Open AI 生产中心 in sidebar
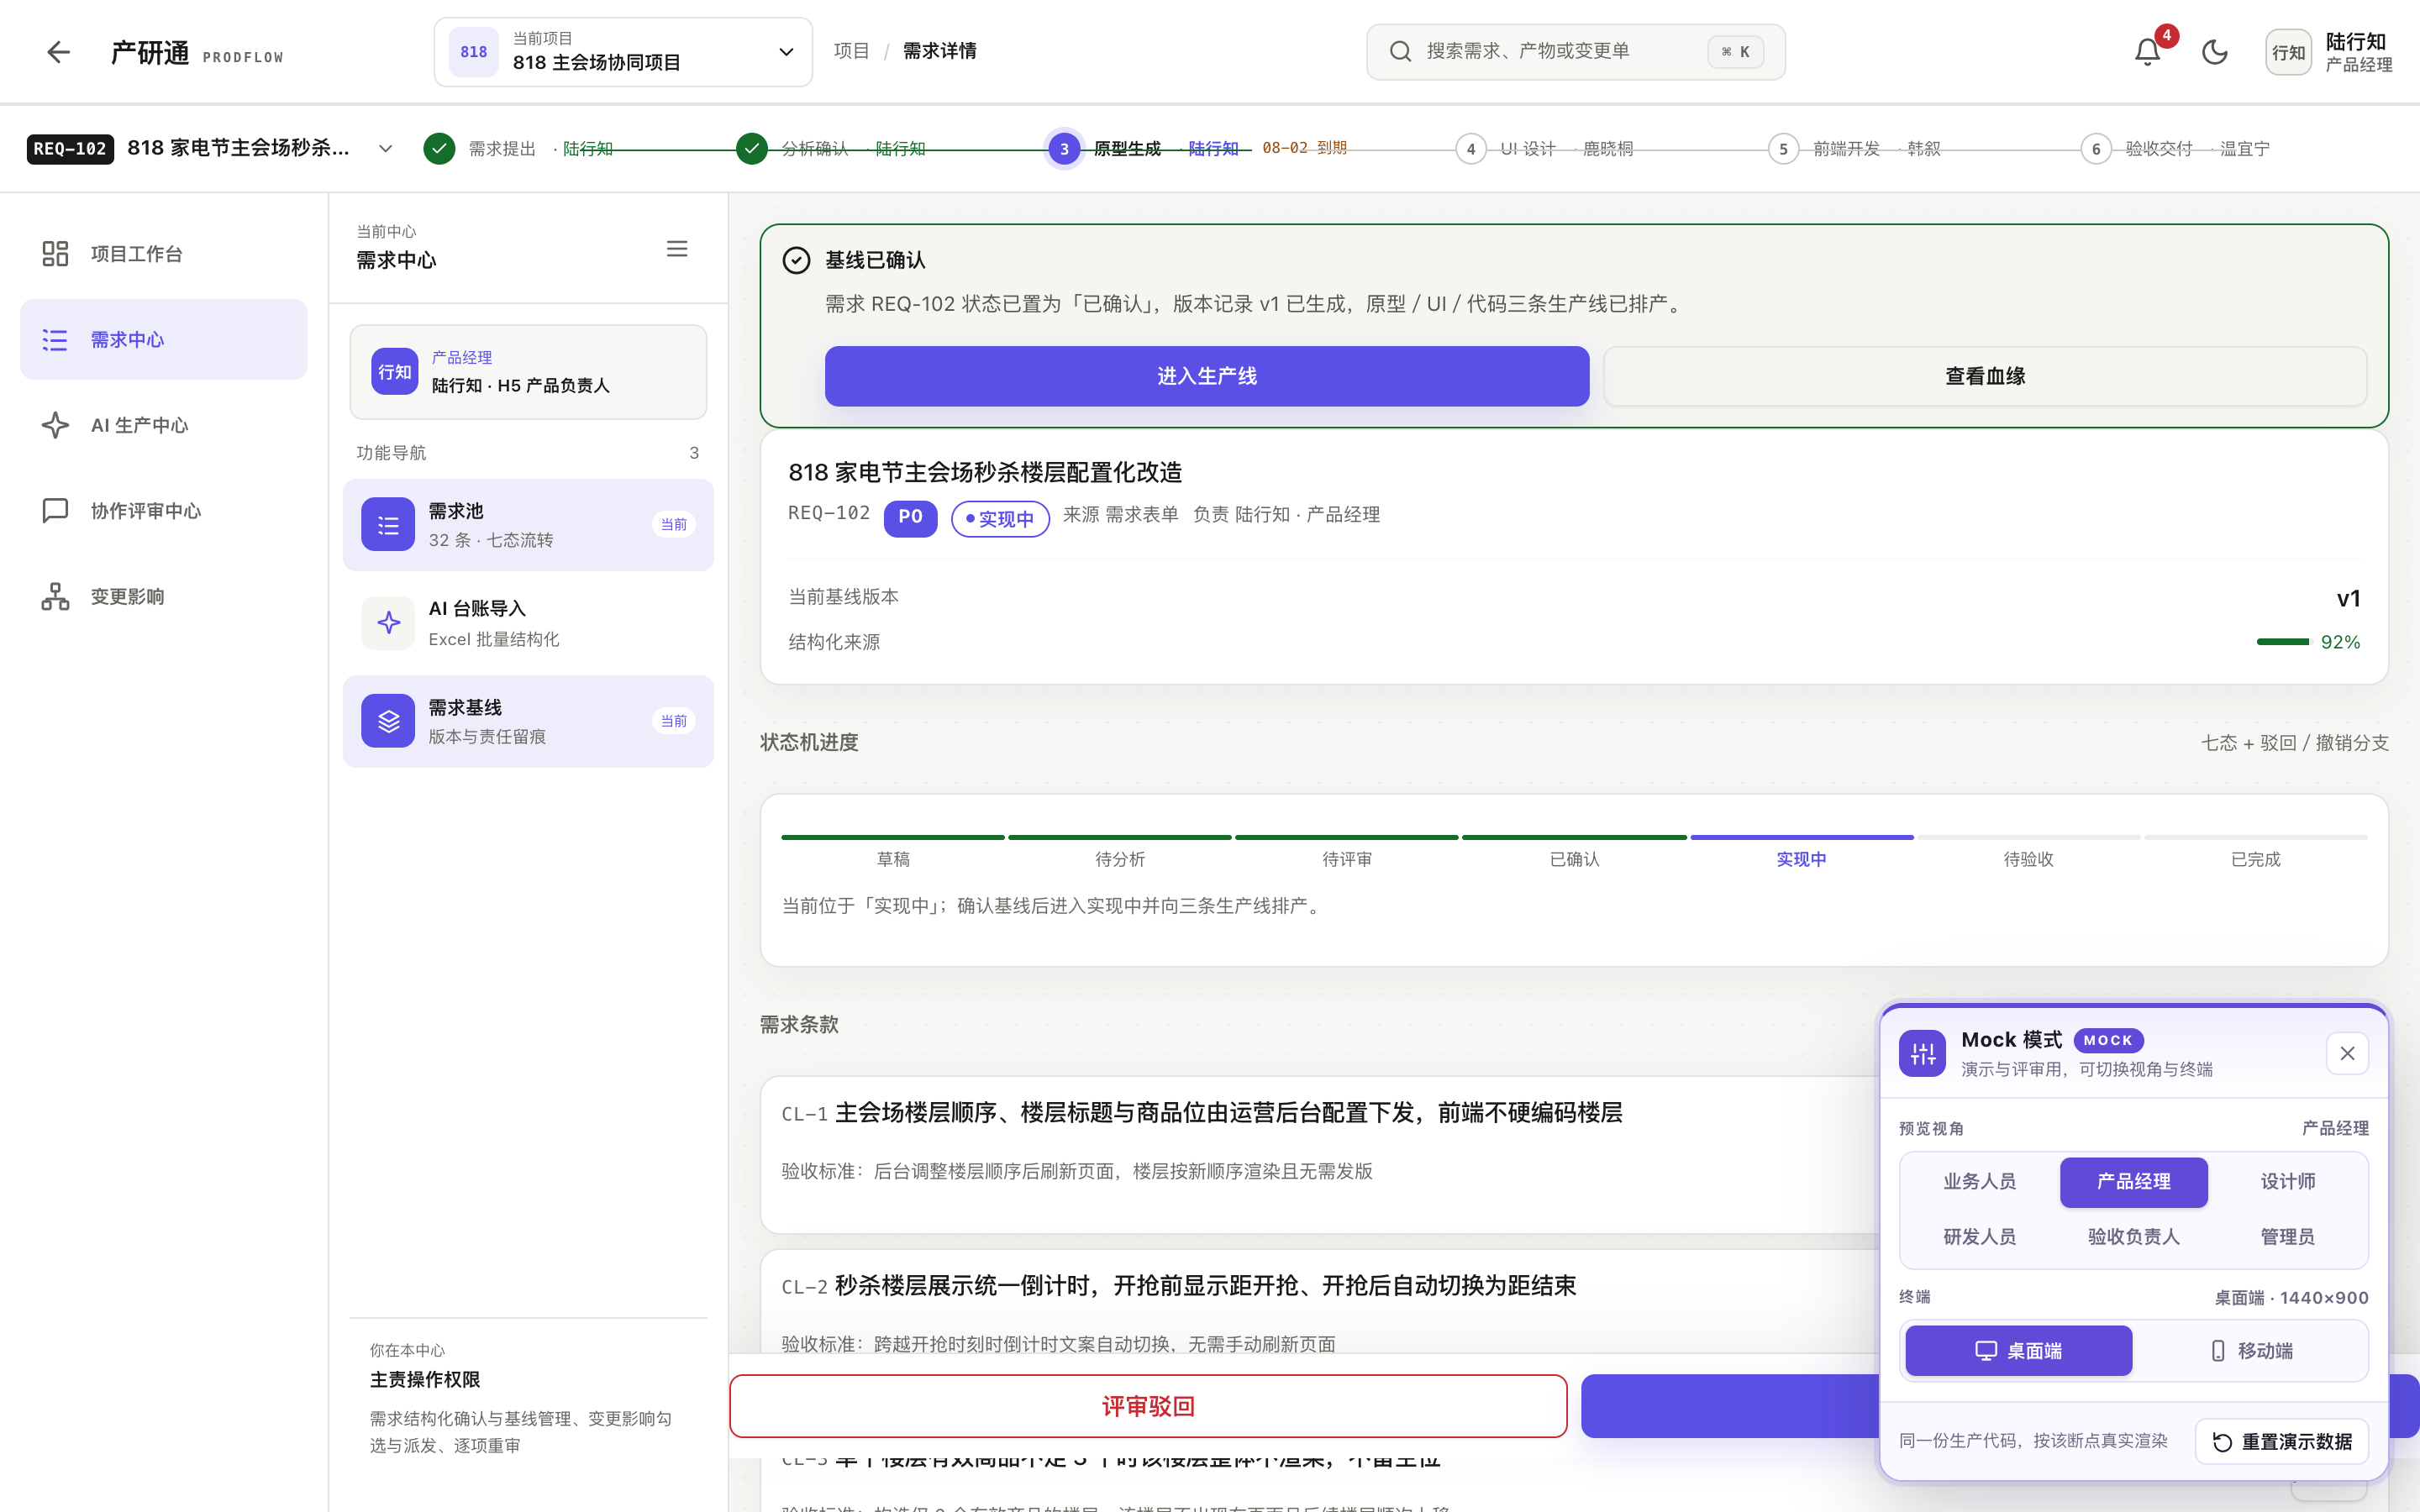The width and height of the screenshot is (2420, 1512). coord(164,425)
